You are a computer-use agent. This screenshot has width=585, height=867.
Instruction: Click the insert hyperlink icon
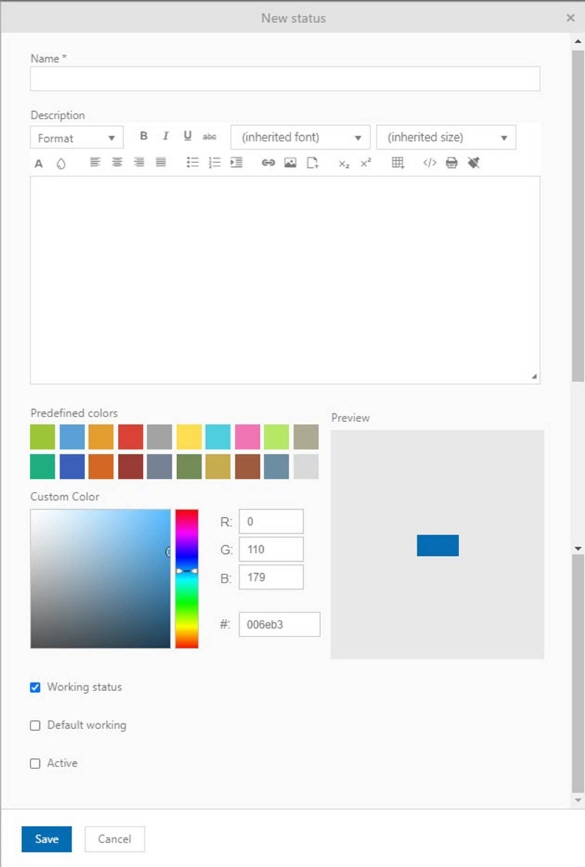click(268, 163)
